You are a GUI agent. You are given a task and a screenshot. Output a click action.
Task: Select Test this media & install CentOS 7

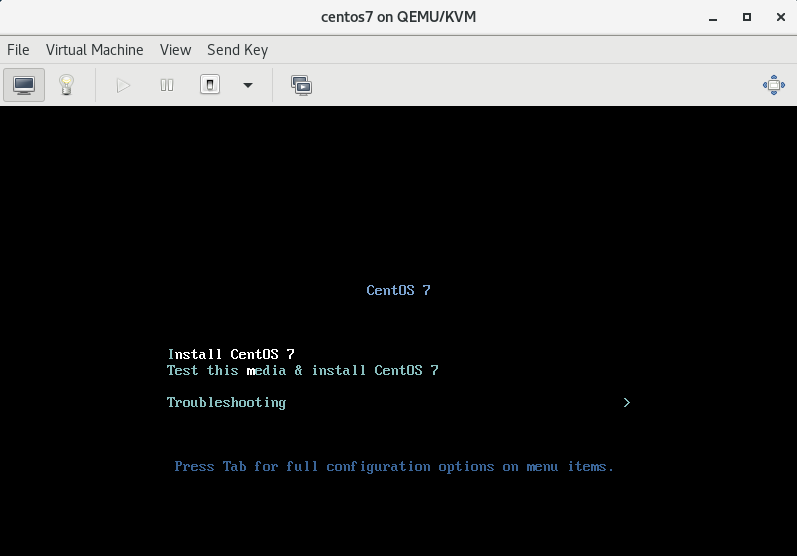[302, 370]
